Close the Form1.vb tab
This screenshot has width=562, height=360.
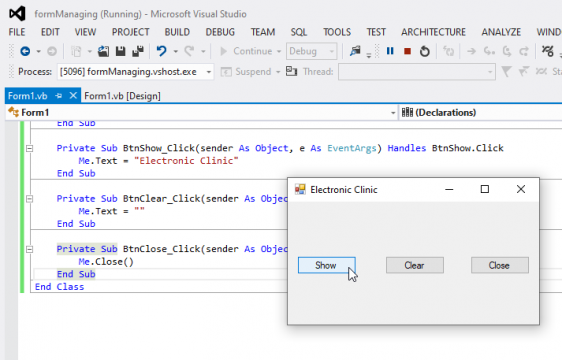(x=73, y=95)
